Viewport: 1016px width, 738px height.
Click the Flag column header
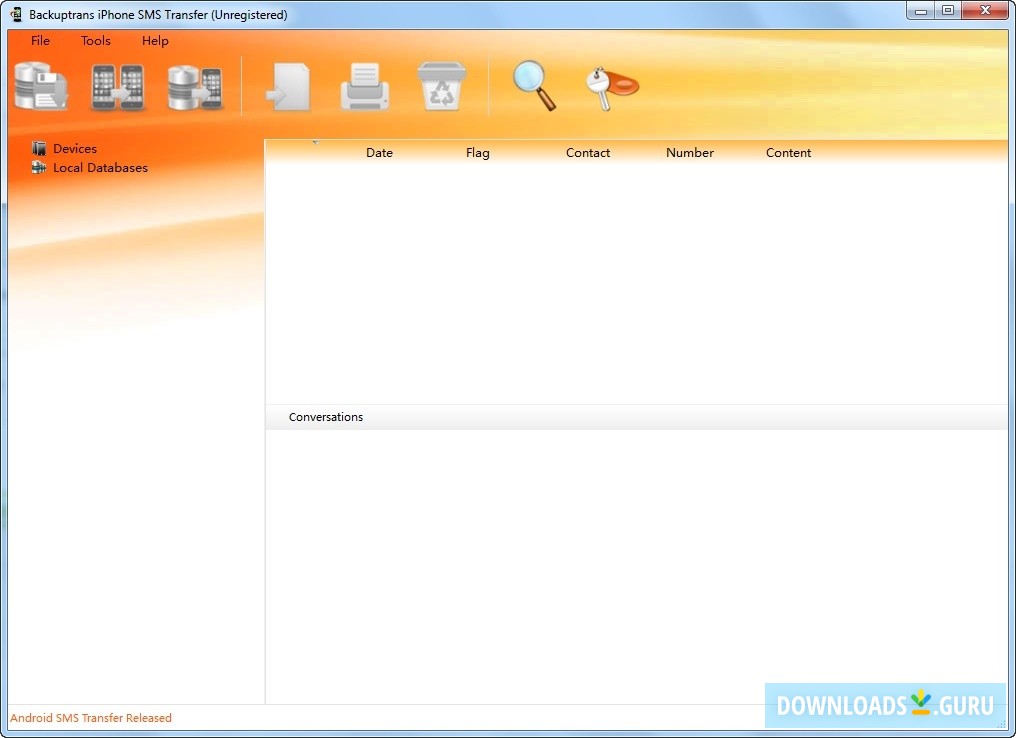coord(478,152)
